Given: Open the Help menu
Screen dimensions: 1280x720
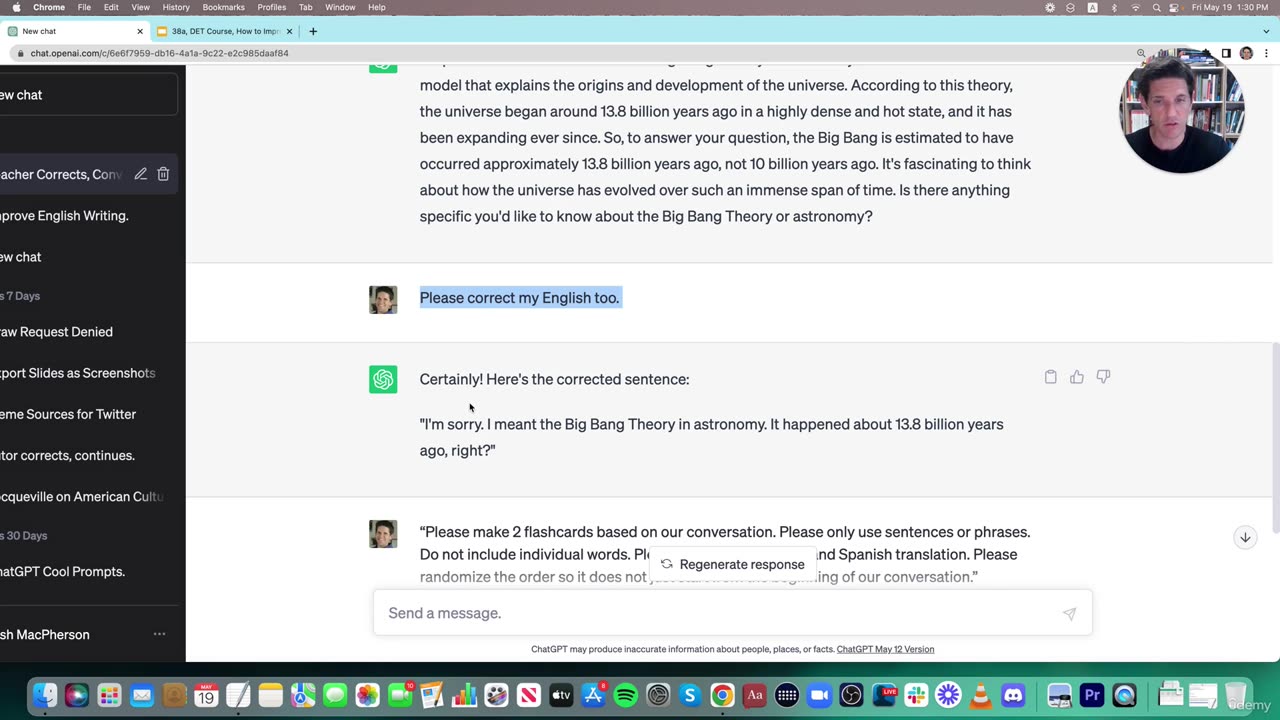Looking at the screenshot, I should point(377,7).
